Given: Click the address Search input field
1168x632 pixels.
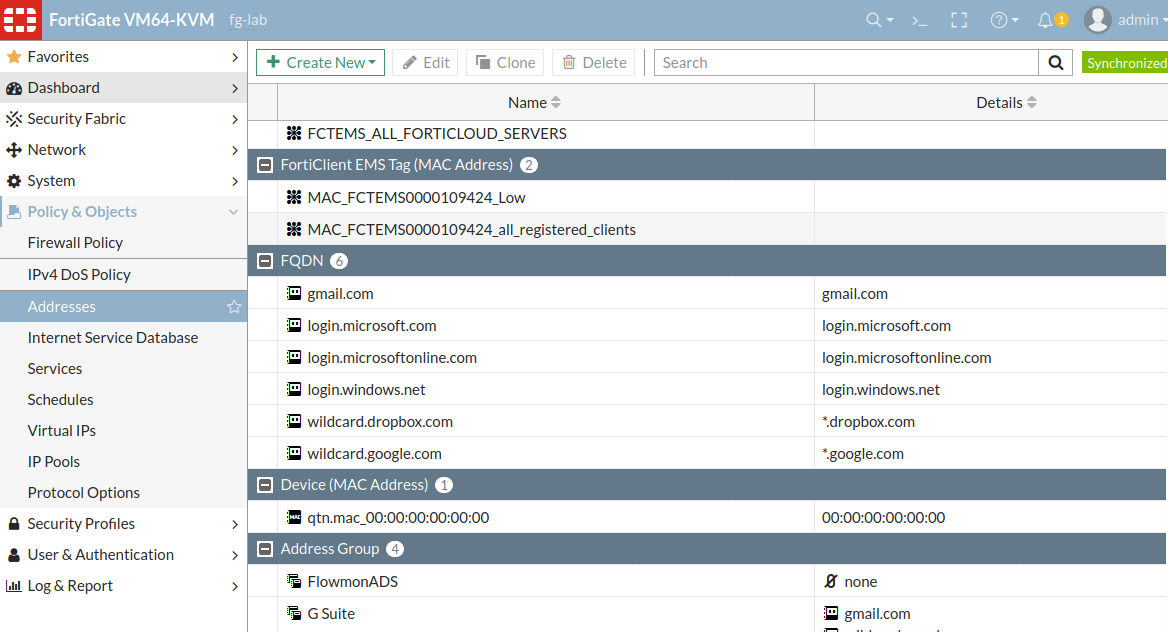Looking at the screenshot, I should pyautogui.click(x=845, y=63).
